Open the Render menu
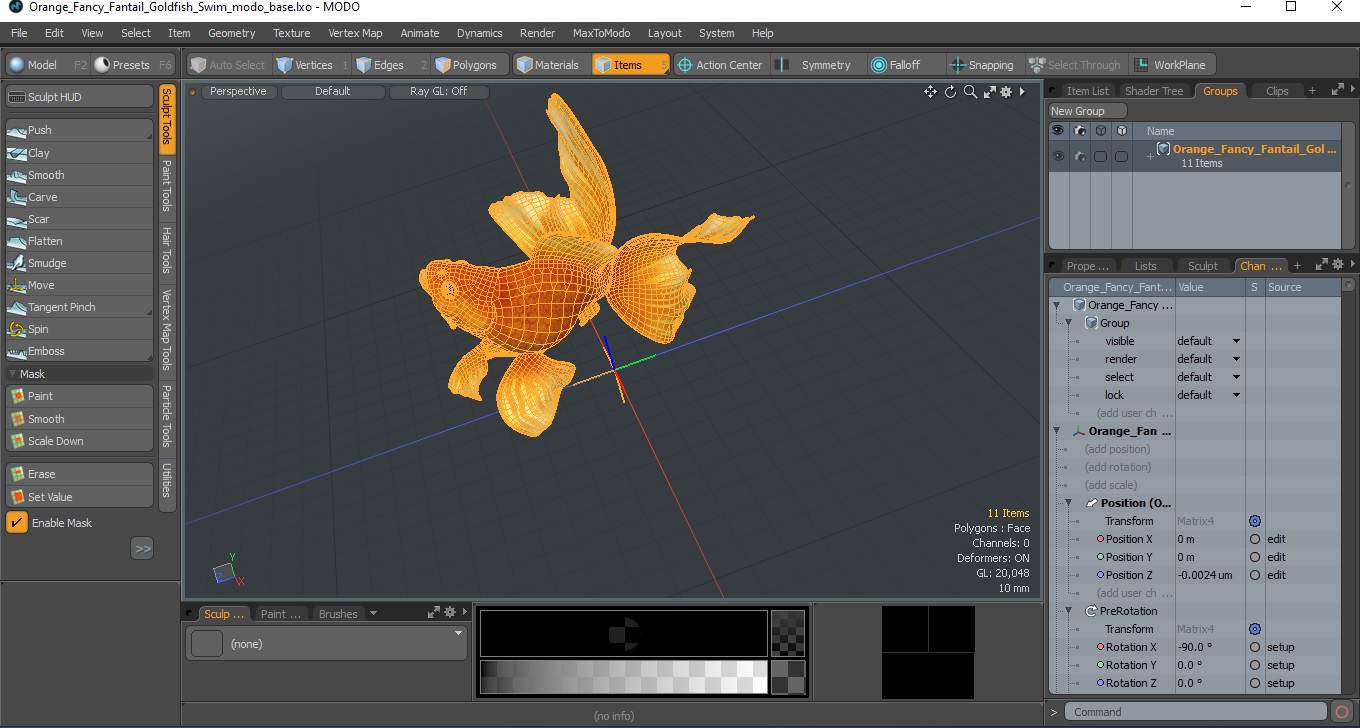Screen dimensions: 1360x728 pyautogui.click(x=537, y=33)
